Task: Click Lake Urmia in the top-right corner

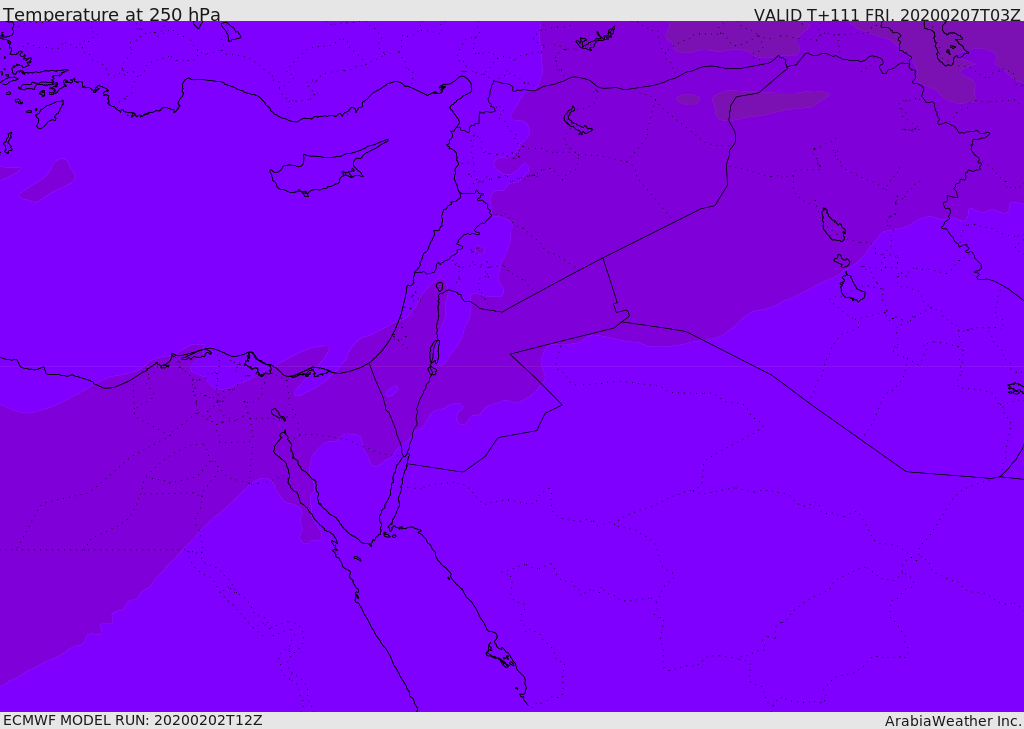Action: pyautogui.click(x=945, y=42)
